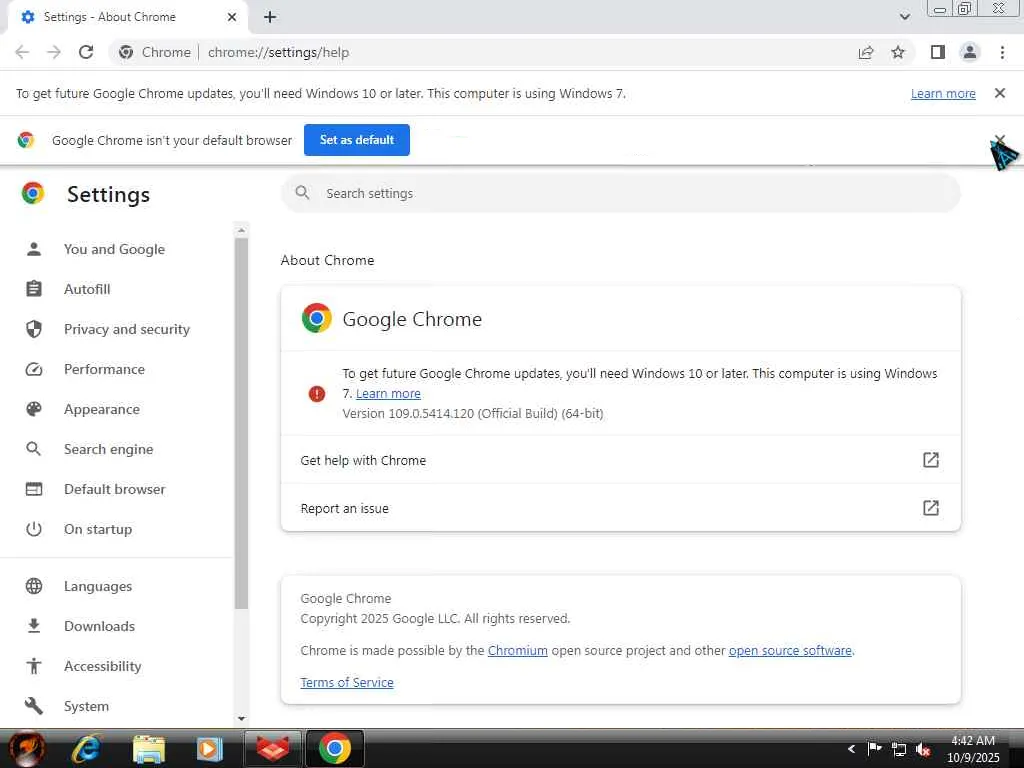This screenshot has width=1024, height=768.
Task: Click the sidebar scrollbar down arrow
Action: pos(241,718)
